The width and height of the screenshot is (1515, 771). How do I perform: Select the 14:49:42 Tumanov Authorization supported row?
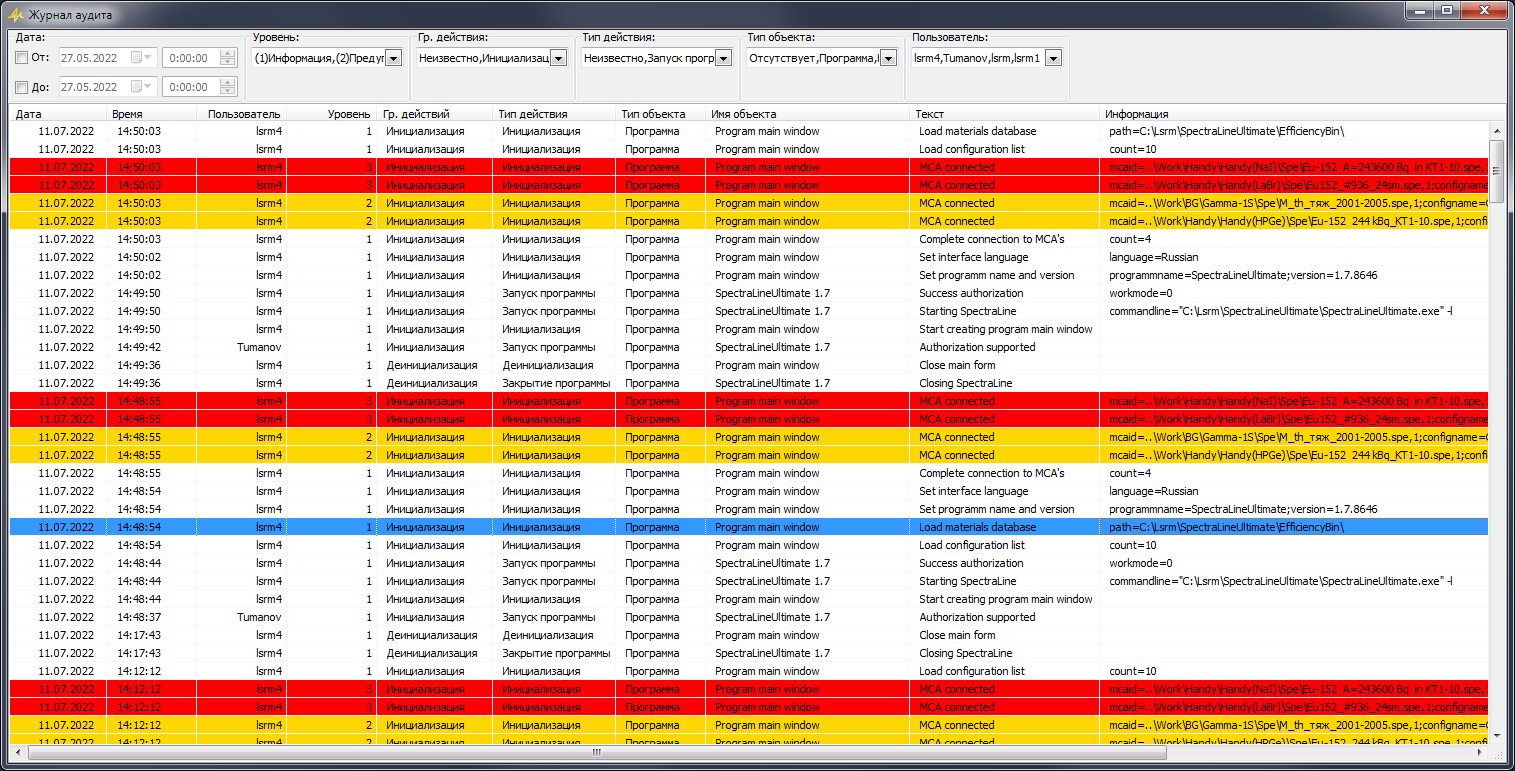500,347
